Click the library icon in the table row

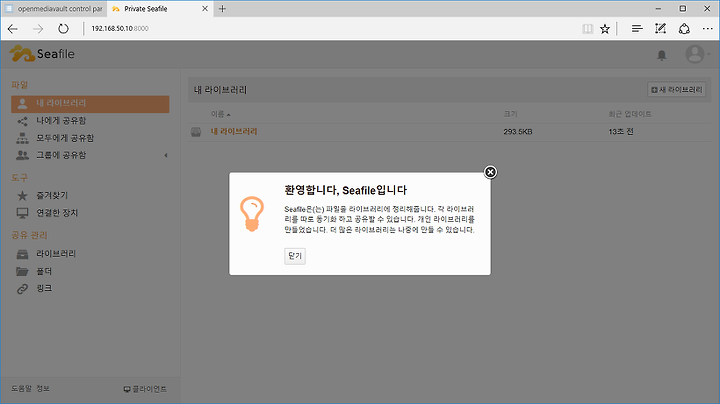click(196, 132)
